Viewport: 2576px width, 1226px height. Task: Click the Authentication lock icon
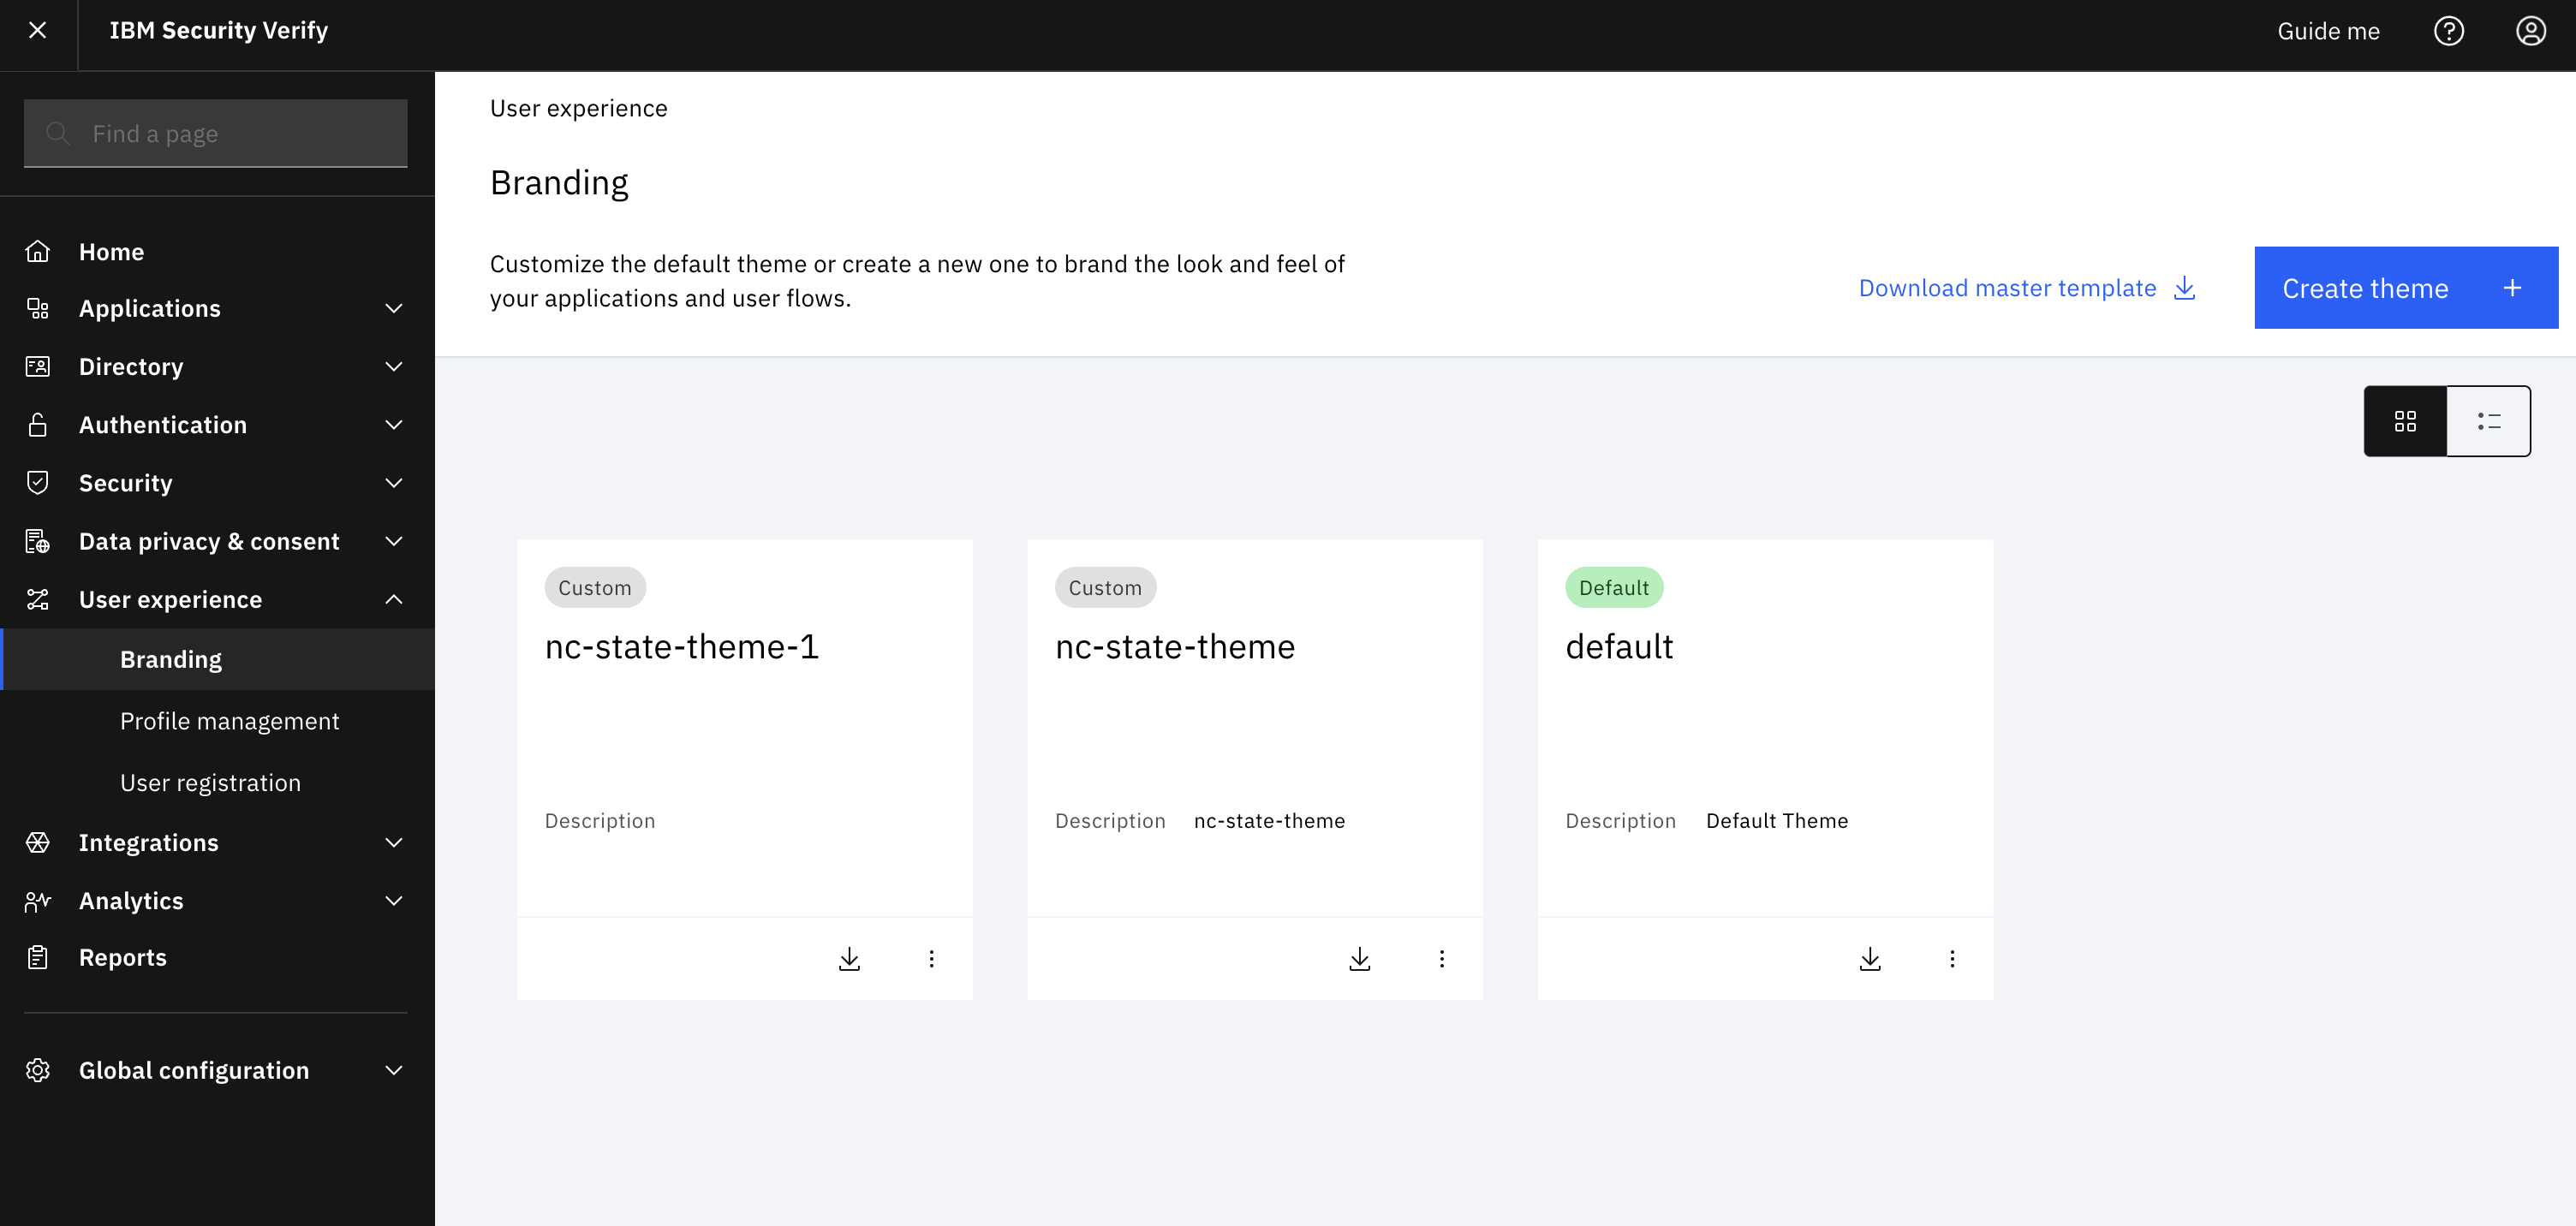pos(39,424)
